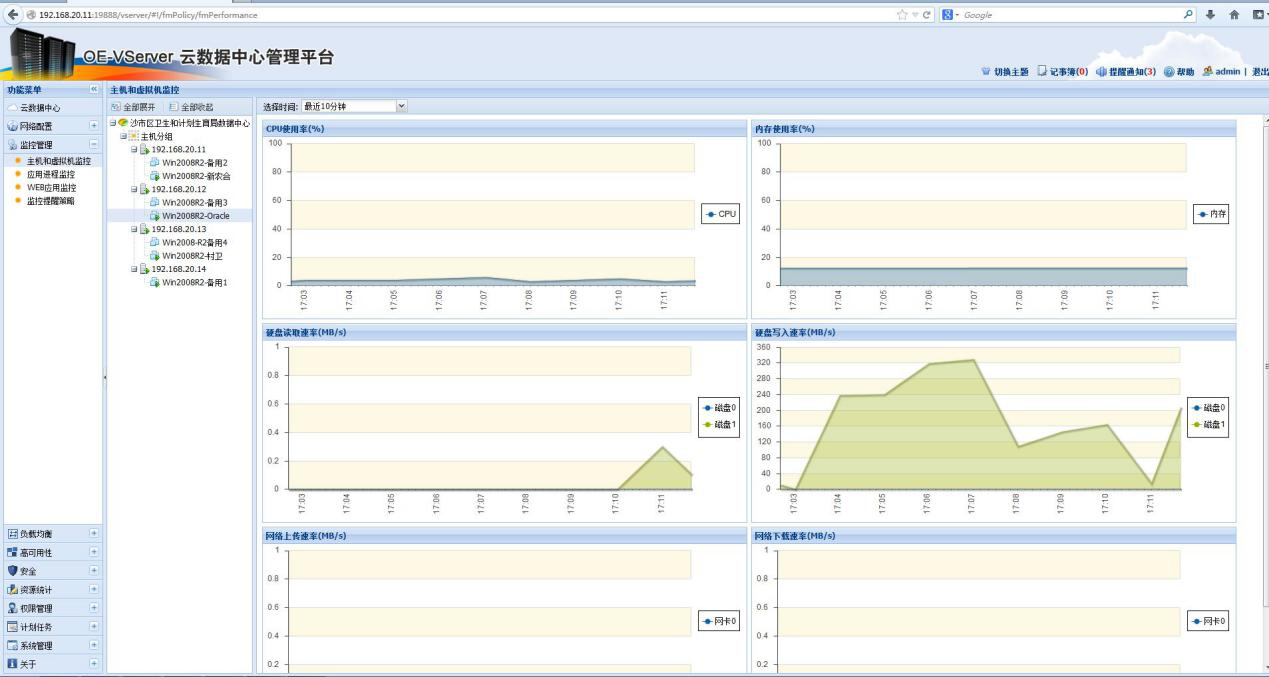
Task: Select 应用进程监控 in the monitoring menu
Action: pos(50,174)
